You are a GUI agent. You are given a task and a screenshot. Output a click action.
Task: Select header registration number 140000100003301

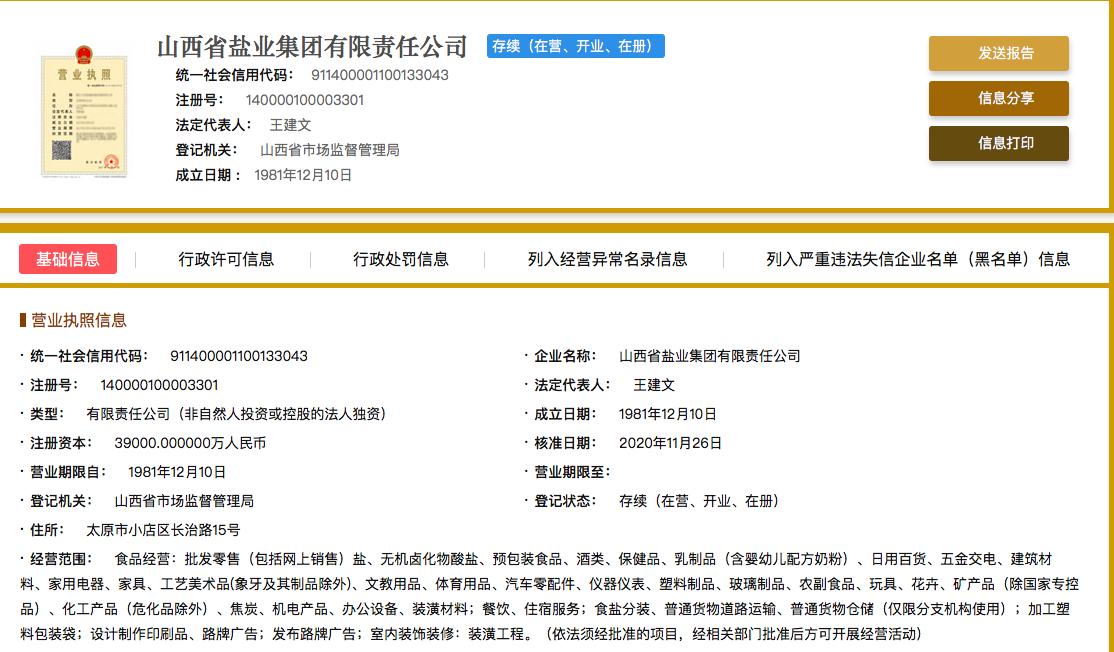tap(305, 100)
